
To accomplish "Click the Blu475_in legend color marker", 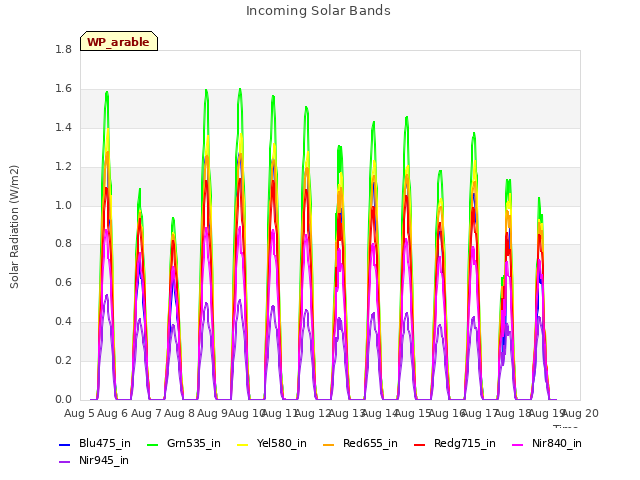I will pos(64,444).
